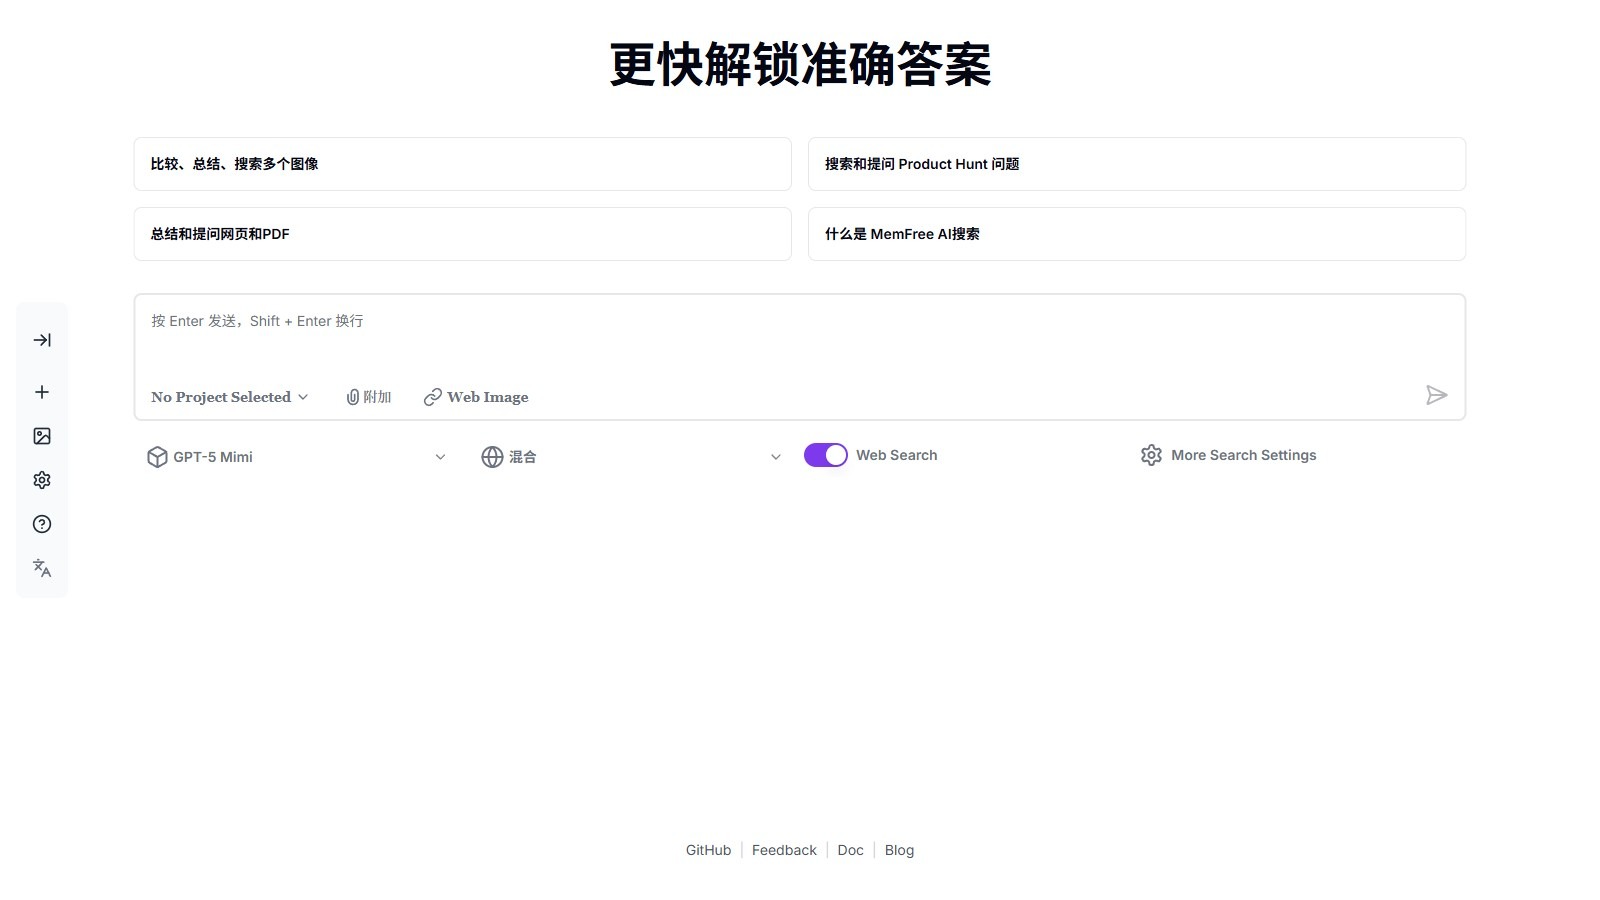
Task: Click the new chat plus icon
Action: 41,391
